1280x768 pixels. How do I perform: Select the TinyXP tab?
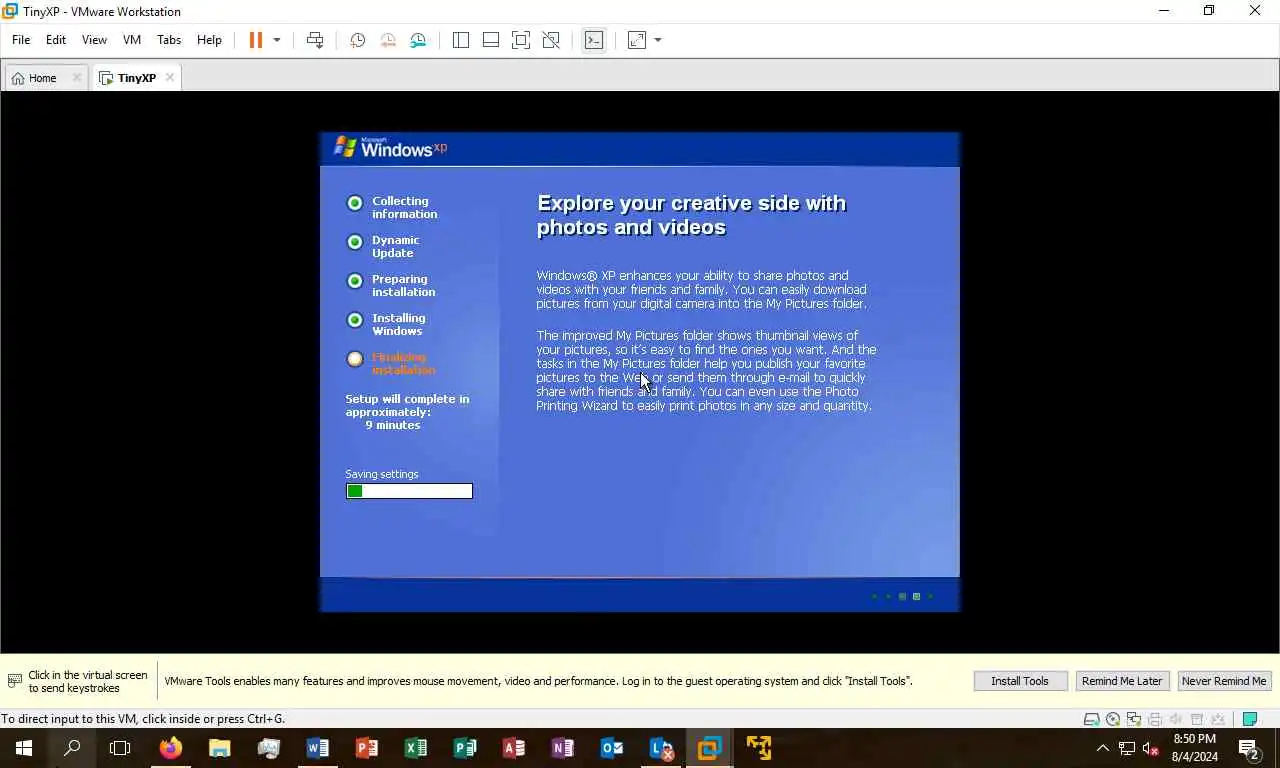(x=136, y=78)
